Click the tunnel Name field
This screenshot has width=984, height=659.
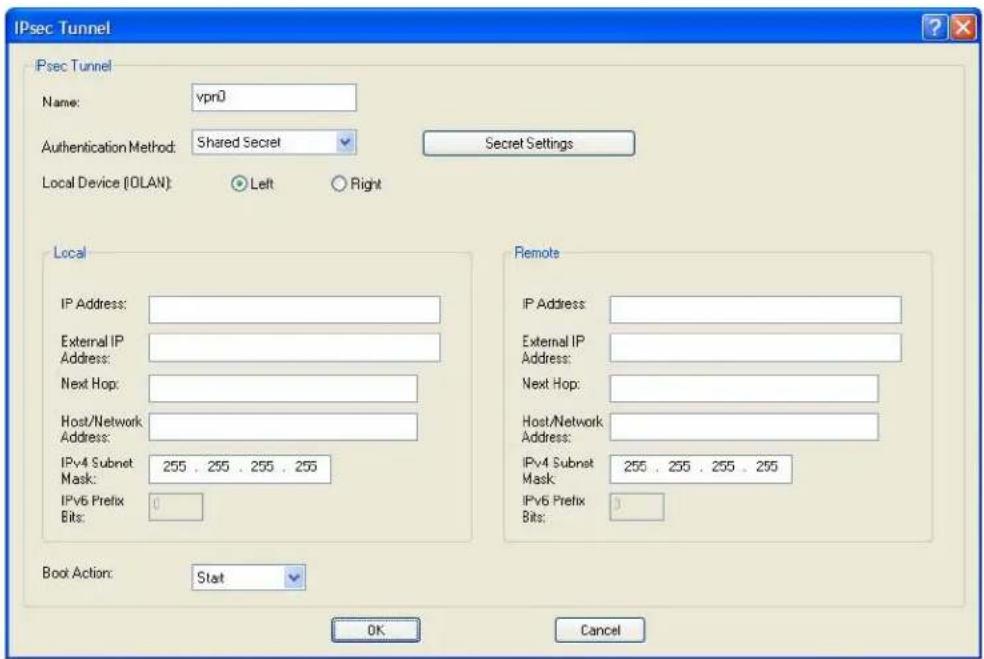(x=274, y=97)
